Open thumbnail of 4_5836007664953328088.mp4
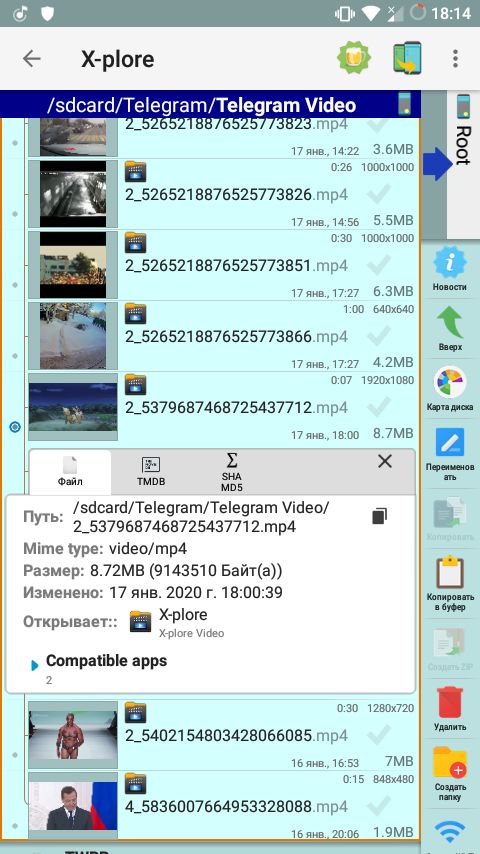Viewport: 480px width, 854px height. [x=73, y=806]
